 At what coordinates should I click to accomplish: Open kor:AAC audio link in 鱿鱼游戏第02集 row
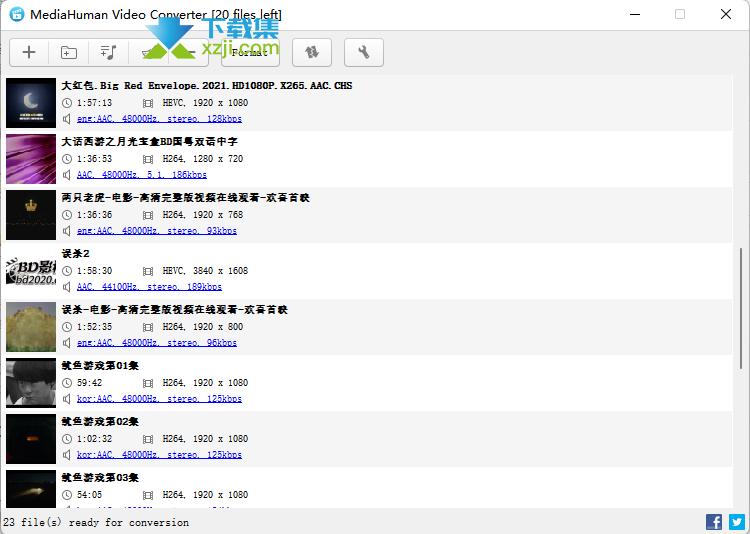(159, 455)
